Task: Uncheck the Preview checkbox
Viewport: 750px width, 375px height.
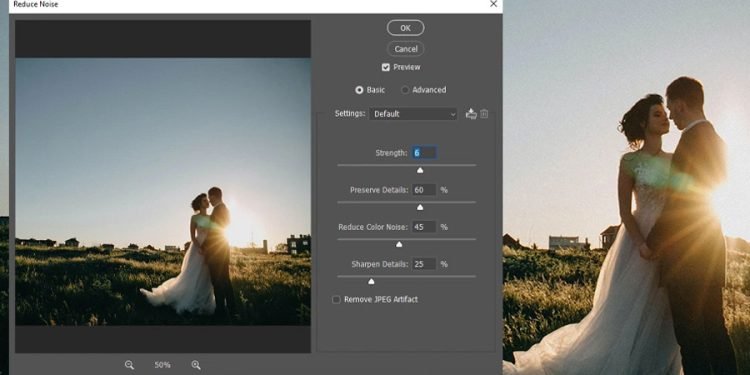Action: pyautogui.click(x=386, y=67)
